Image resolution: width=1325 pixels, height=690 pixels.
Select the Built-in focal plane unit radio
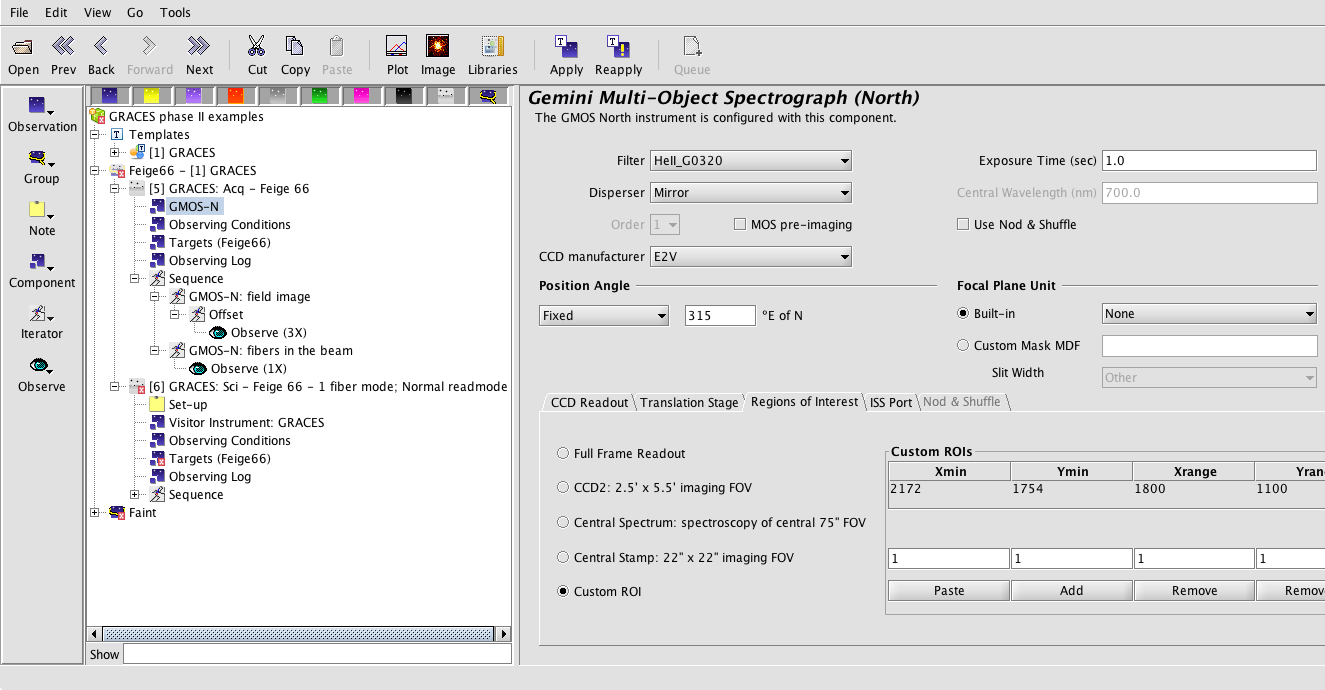click(963, 313)
